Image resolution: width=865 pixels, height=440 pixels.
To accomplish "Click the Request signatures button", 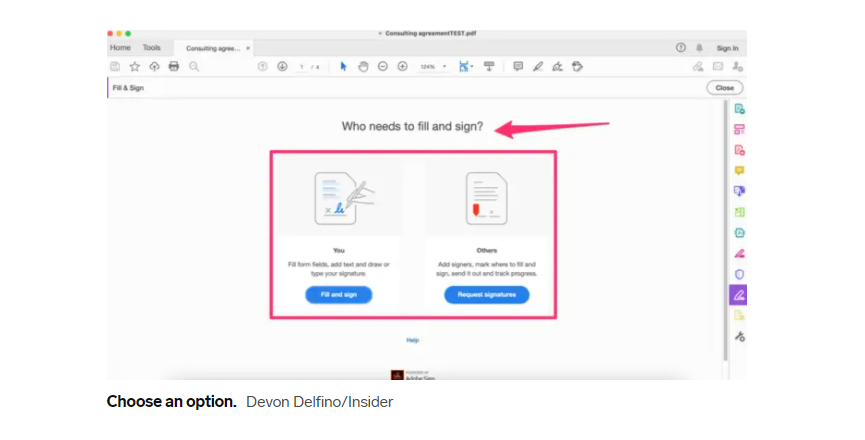I will coord(487,295).
